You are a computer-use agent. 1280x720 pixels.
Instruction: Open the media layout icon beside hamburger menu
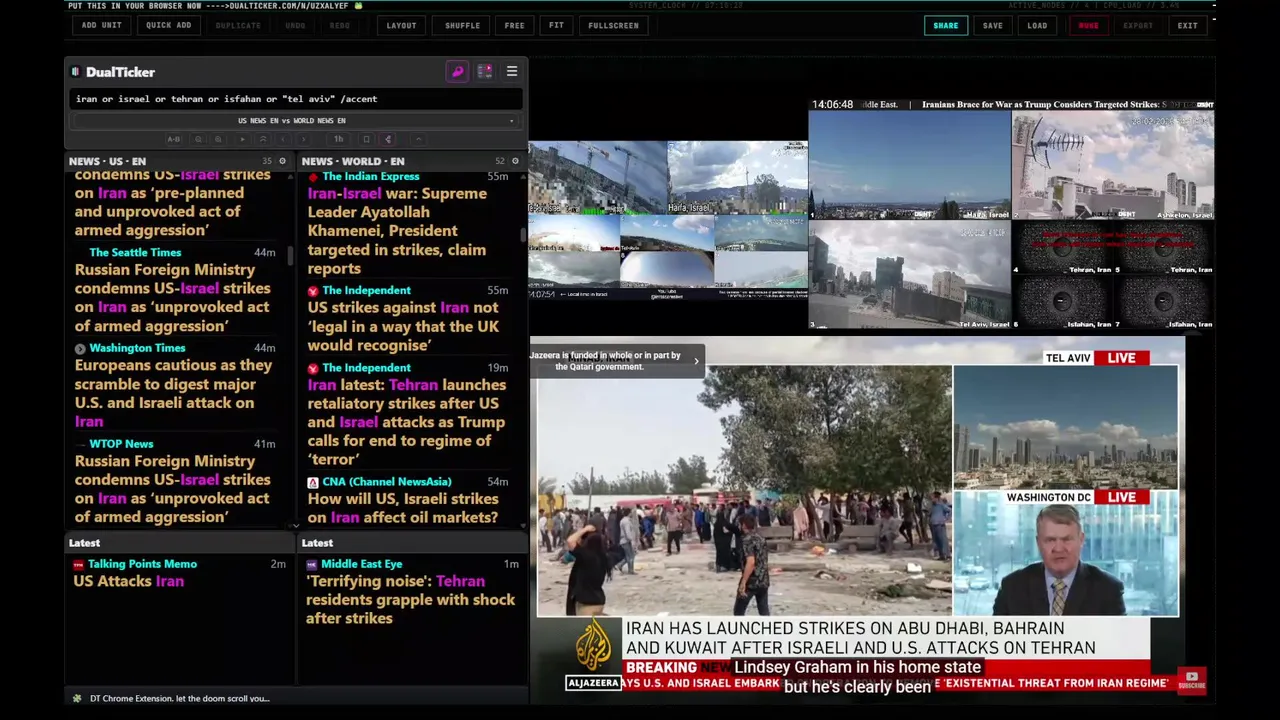pyautogui.click(x=484, y=72)
